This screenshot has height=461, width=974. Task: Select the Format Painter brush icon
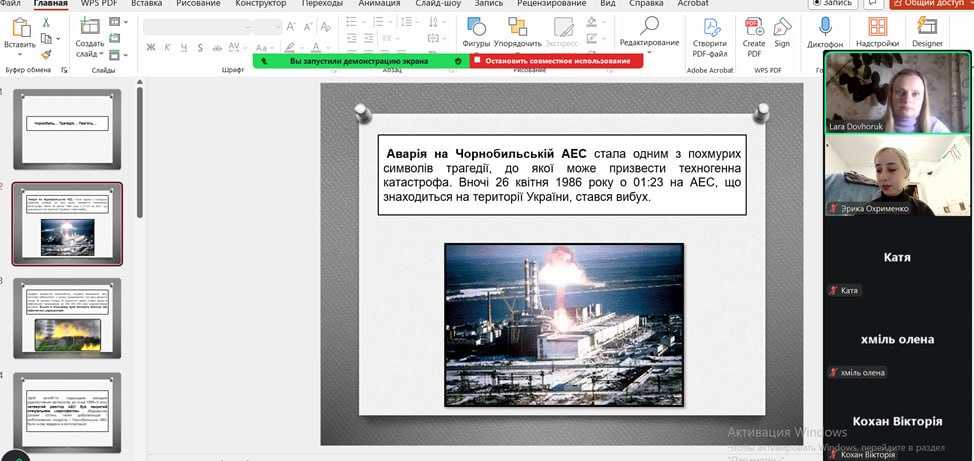(47, 54)
